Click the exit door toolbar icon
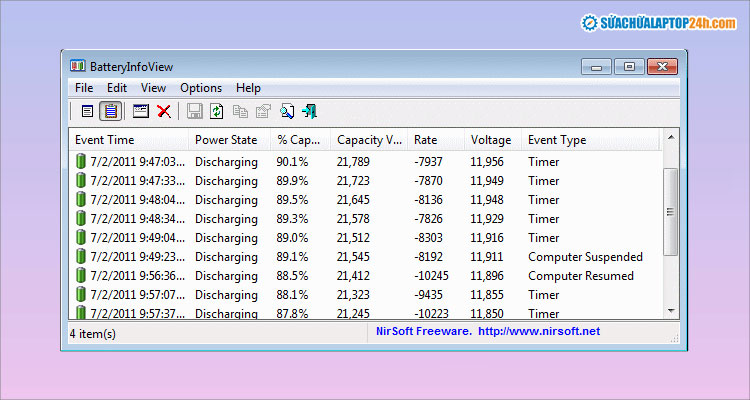 (310, 111)
